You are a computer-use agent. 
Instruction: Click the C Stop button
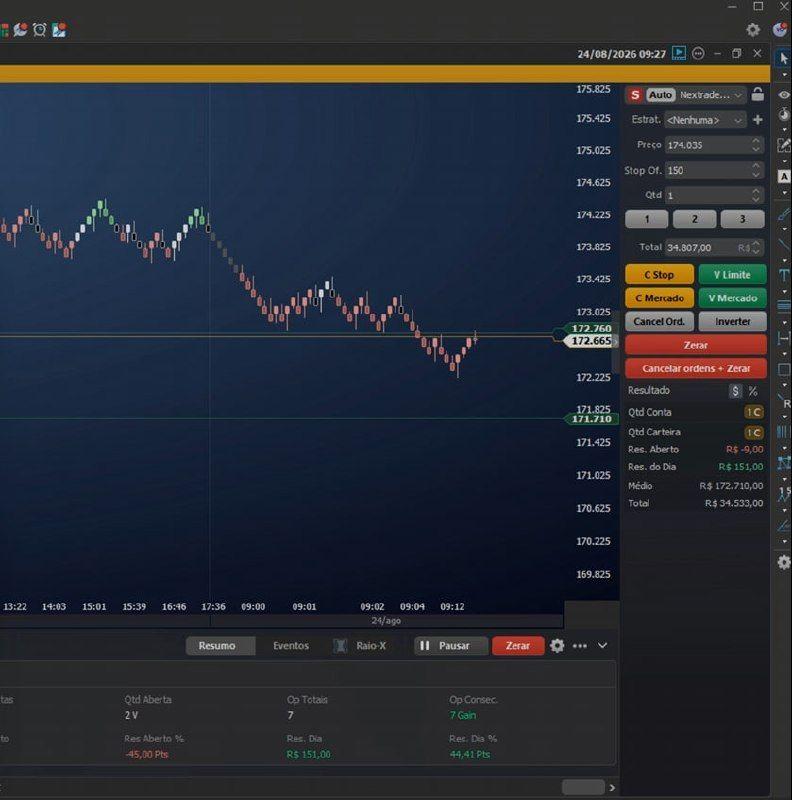[x=659, y=274]
